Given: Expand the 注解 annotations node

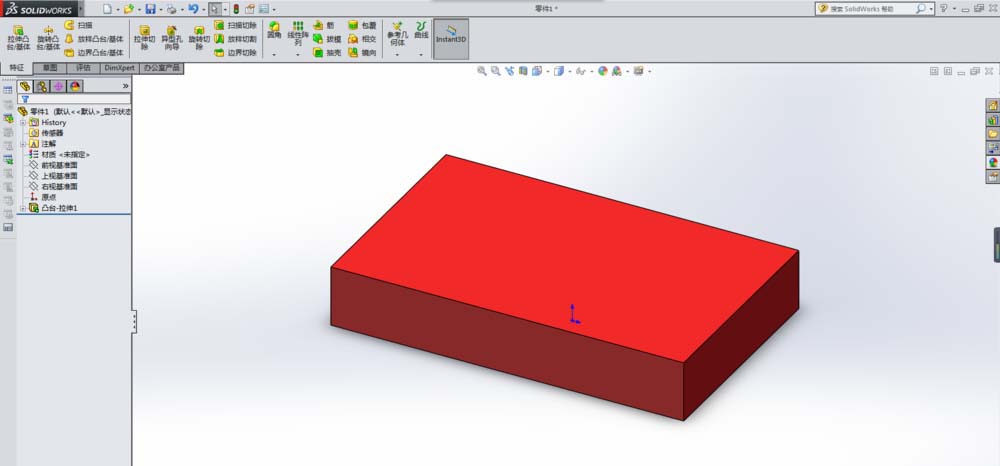Looking at the screenshot, I should tap(23, 144).
